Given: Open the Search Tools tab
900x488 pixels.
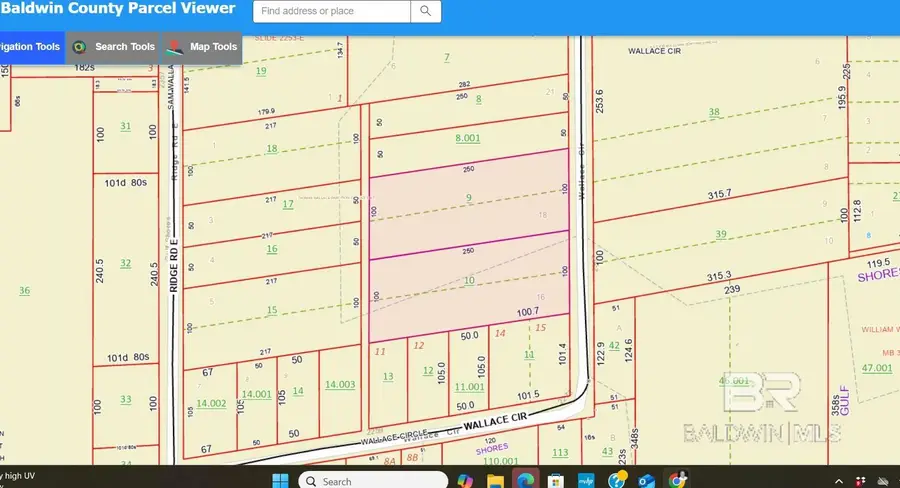Looking at the screenshot, I should coord(114,47).
